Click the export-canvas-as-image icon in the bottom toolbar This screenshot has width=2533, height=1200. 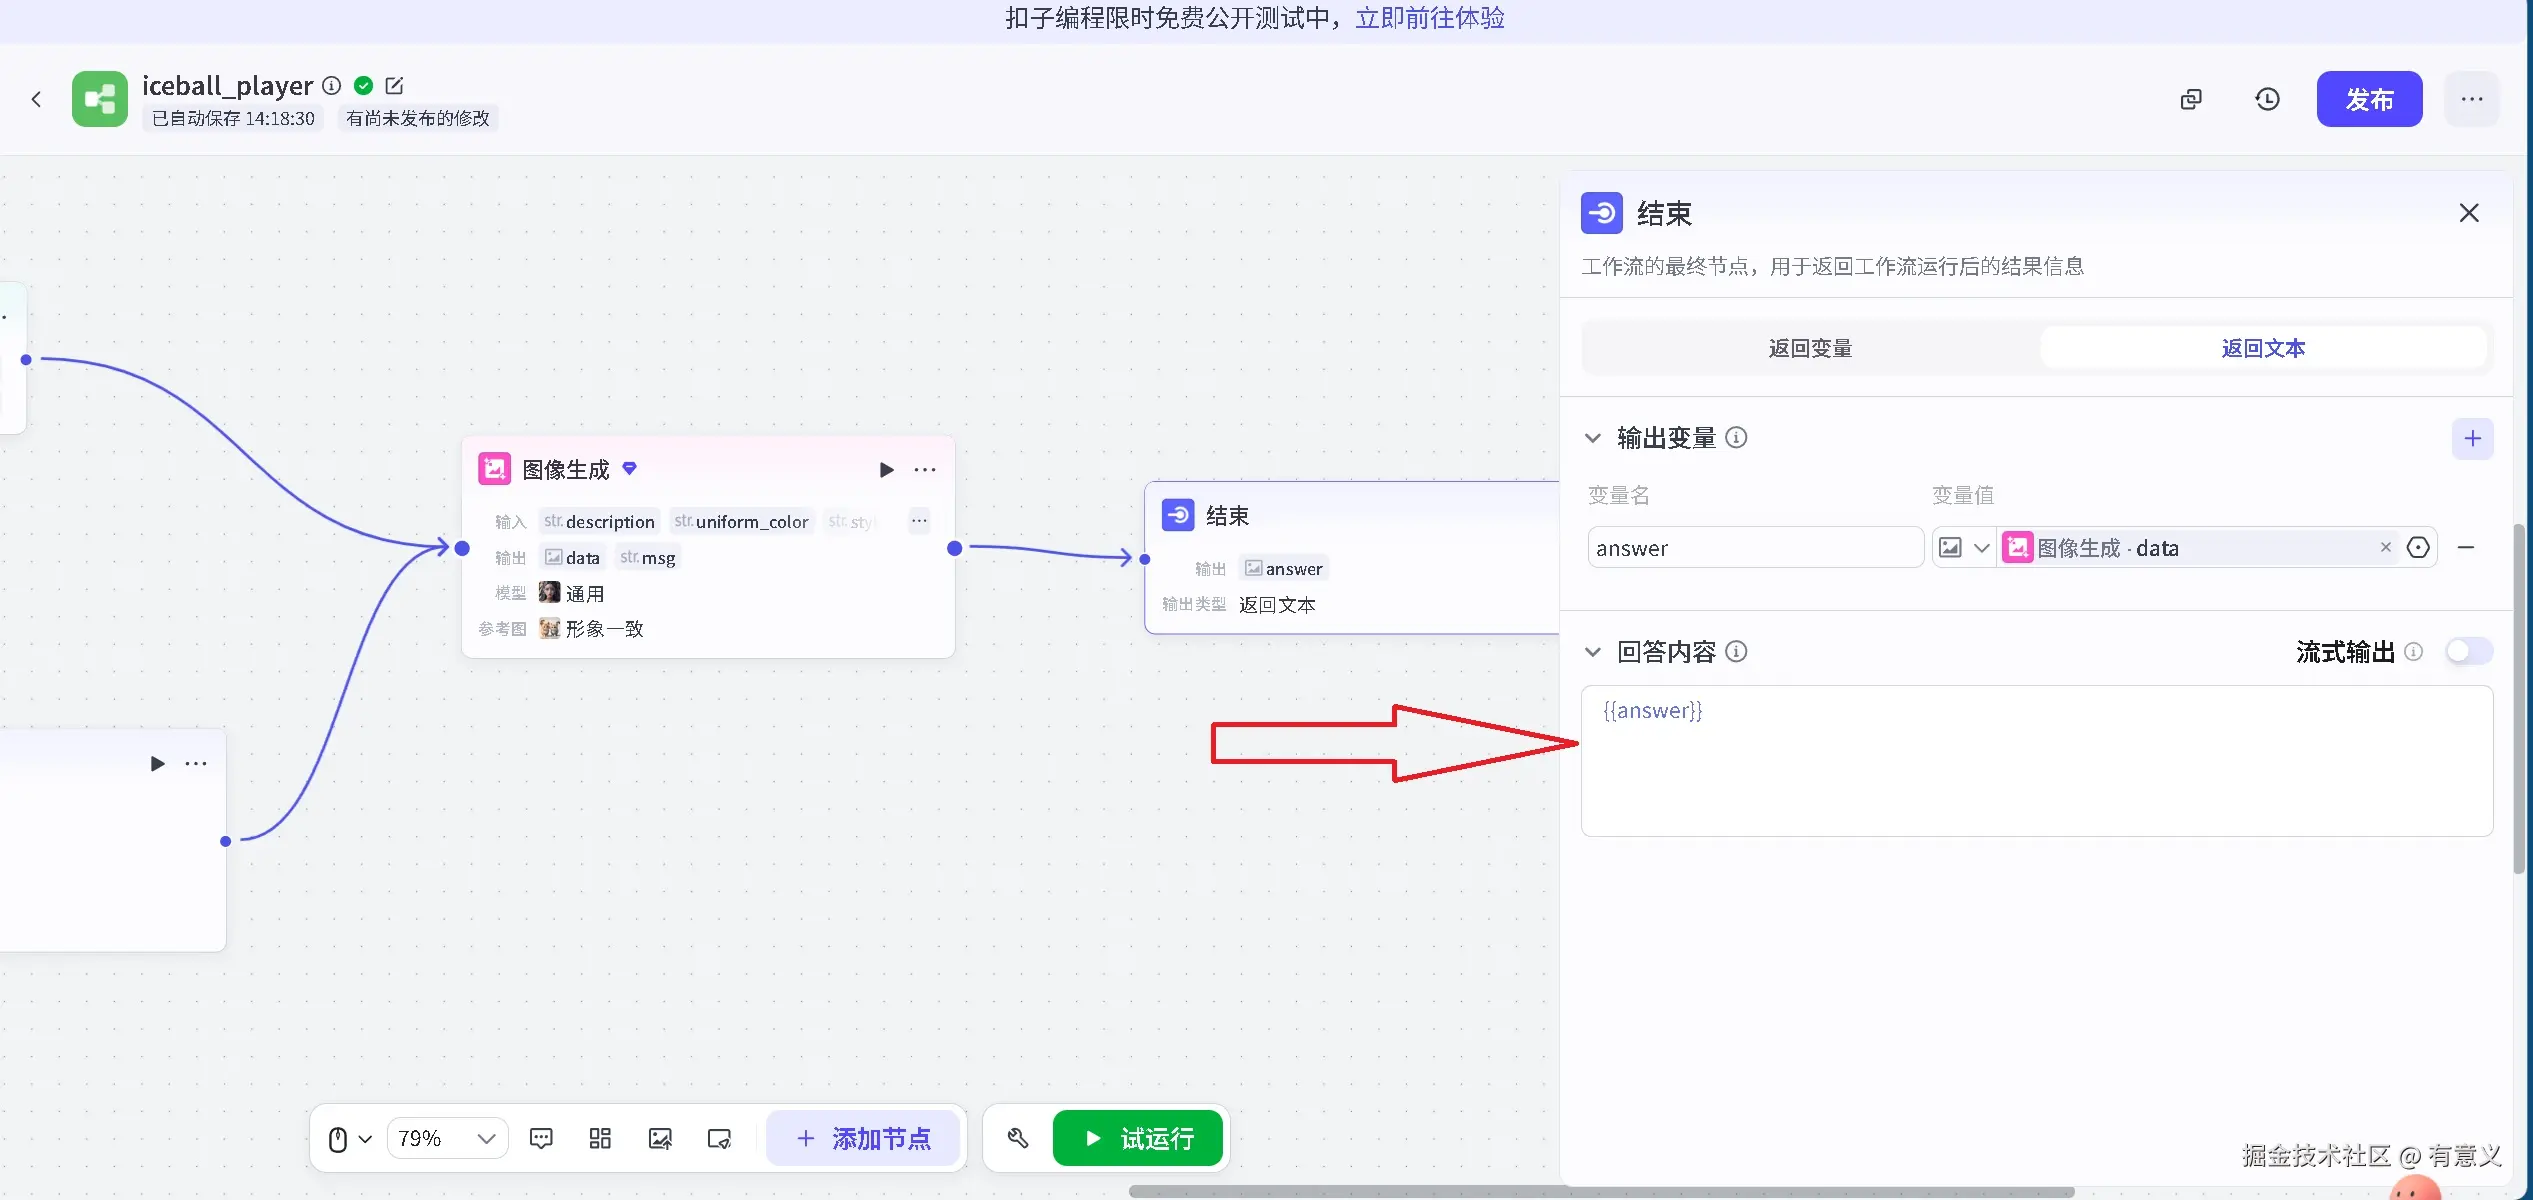pyautogui.click(x=660, y=1138)
